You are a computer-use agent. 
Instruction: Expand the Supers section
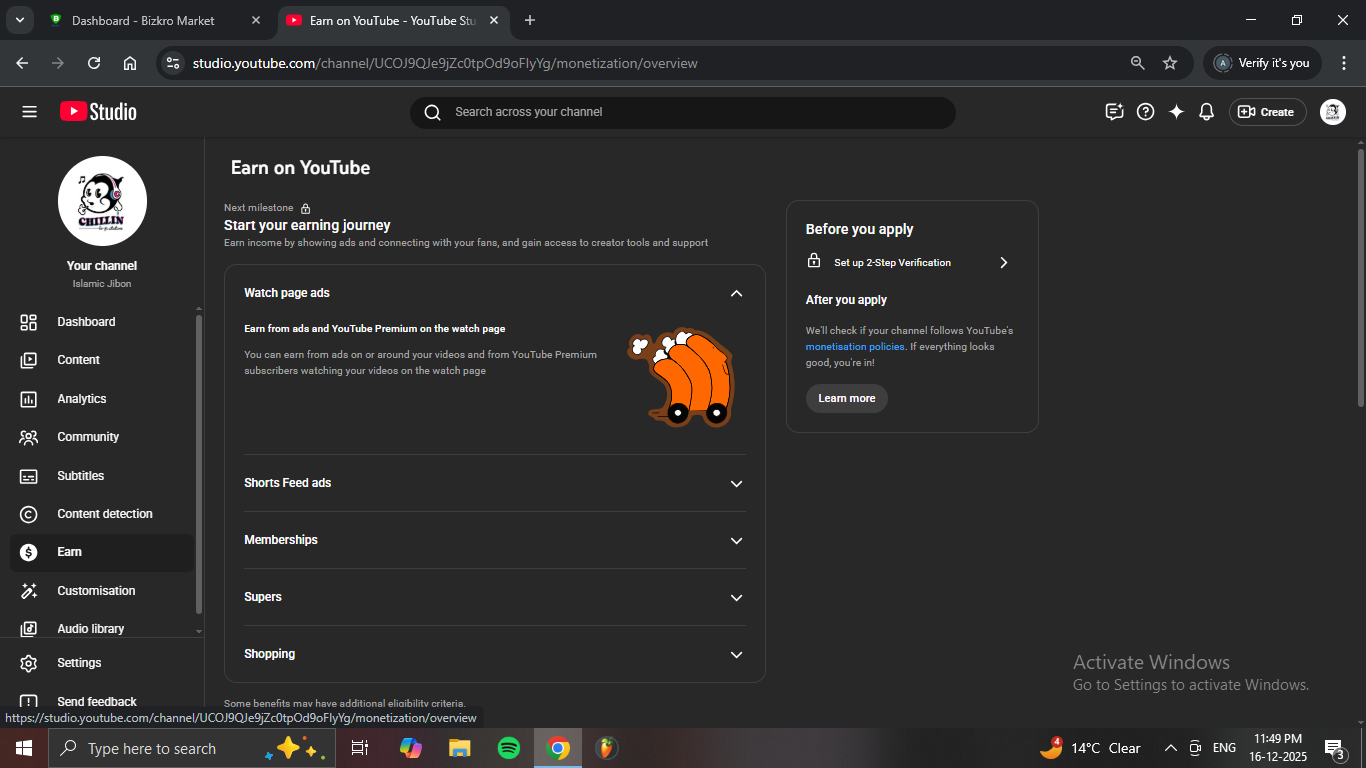[x=736, y=597]
